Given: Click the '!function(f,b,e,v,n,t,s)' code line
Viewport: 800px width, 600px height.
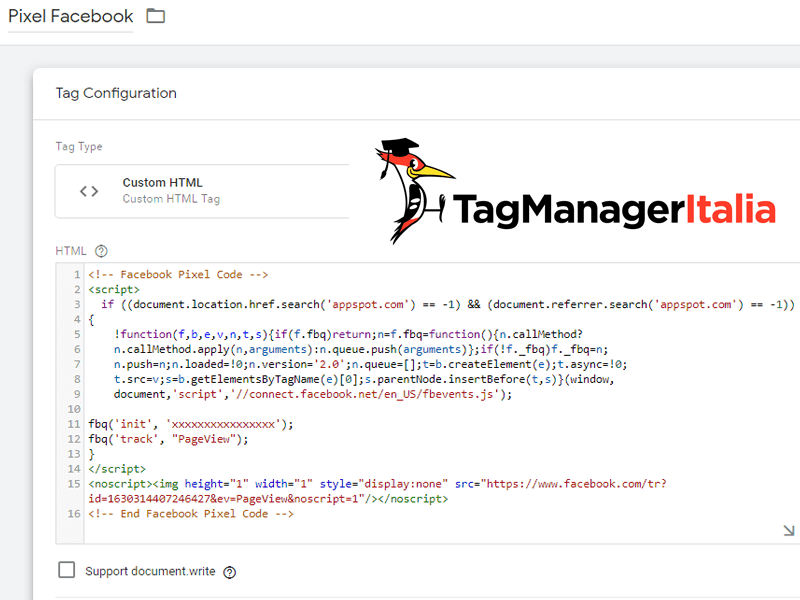Looking at the screenshot, I should (x=348, y=334).
